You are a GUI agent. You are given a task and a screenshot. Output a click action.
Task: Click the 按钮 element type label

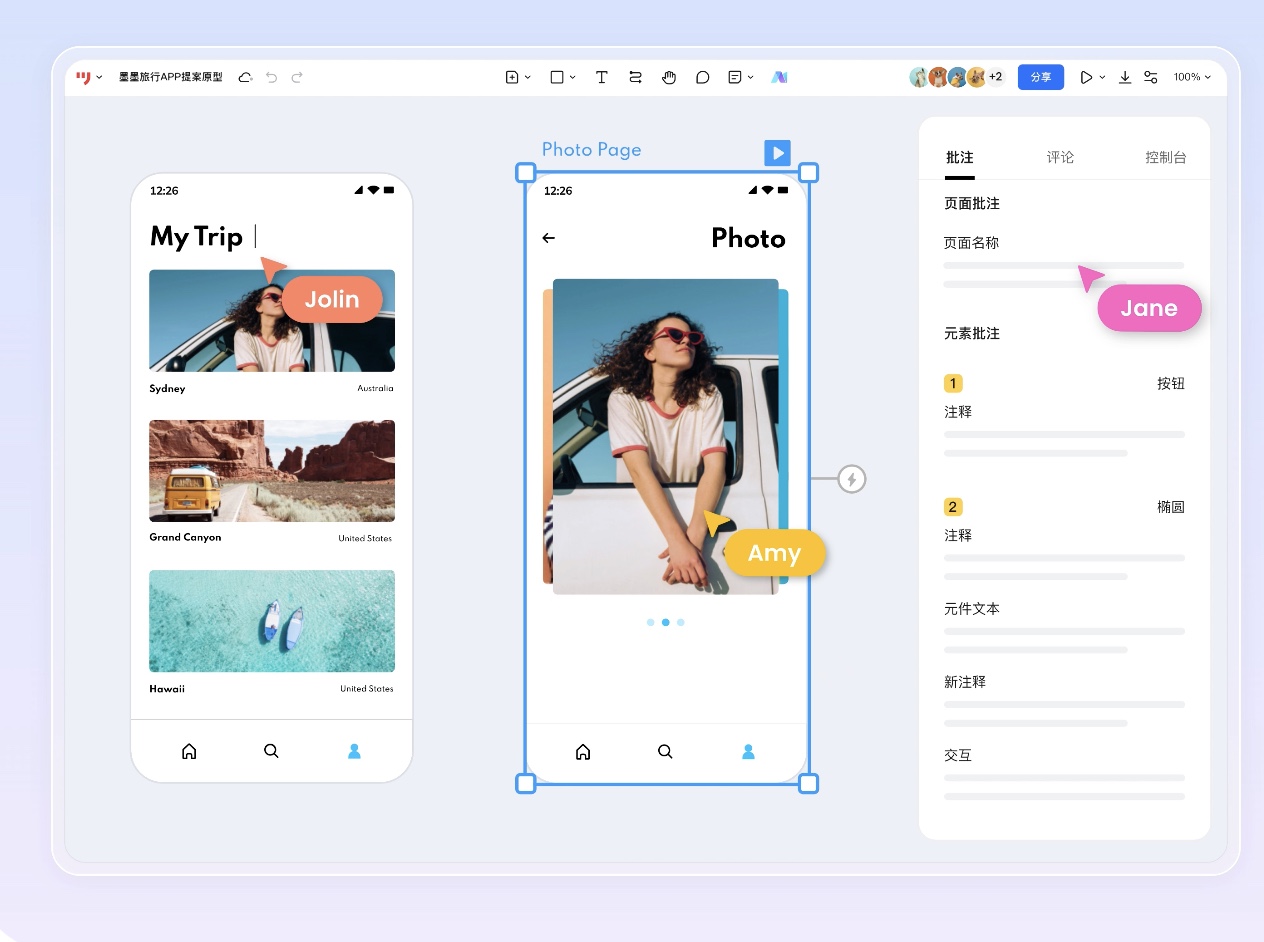[x=1171, y=383]
